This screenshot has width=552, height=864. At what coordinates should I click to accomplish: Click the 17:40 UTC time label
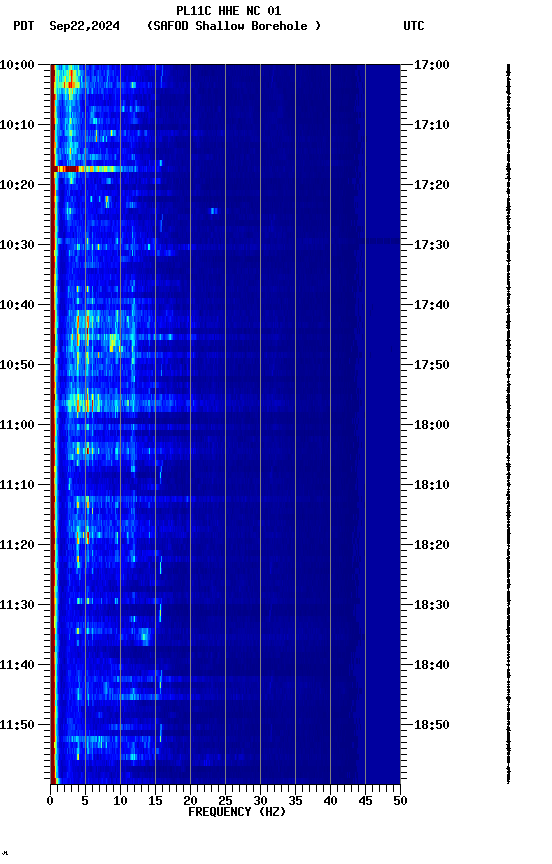pyautogui.click(x=432, y=305)
